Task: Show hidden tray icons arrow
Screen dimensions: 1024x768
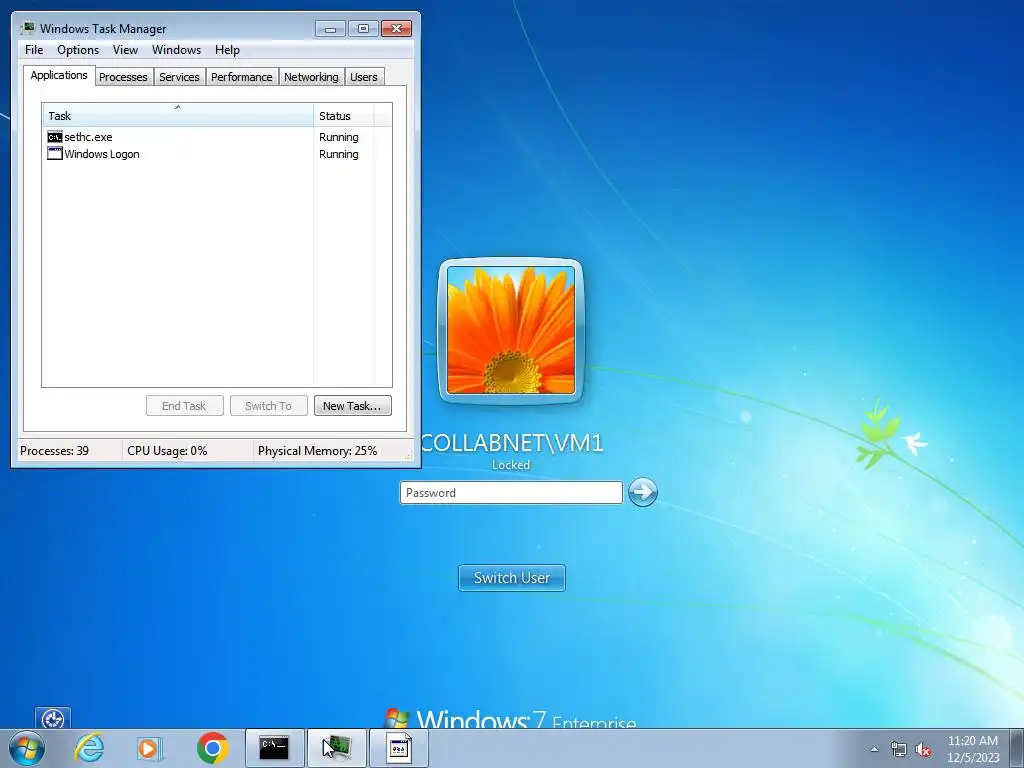Action: click(x=874, y=749)
